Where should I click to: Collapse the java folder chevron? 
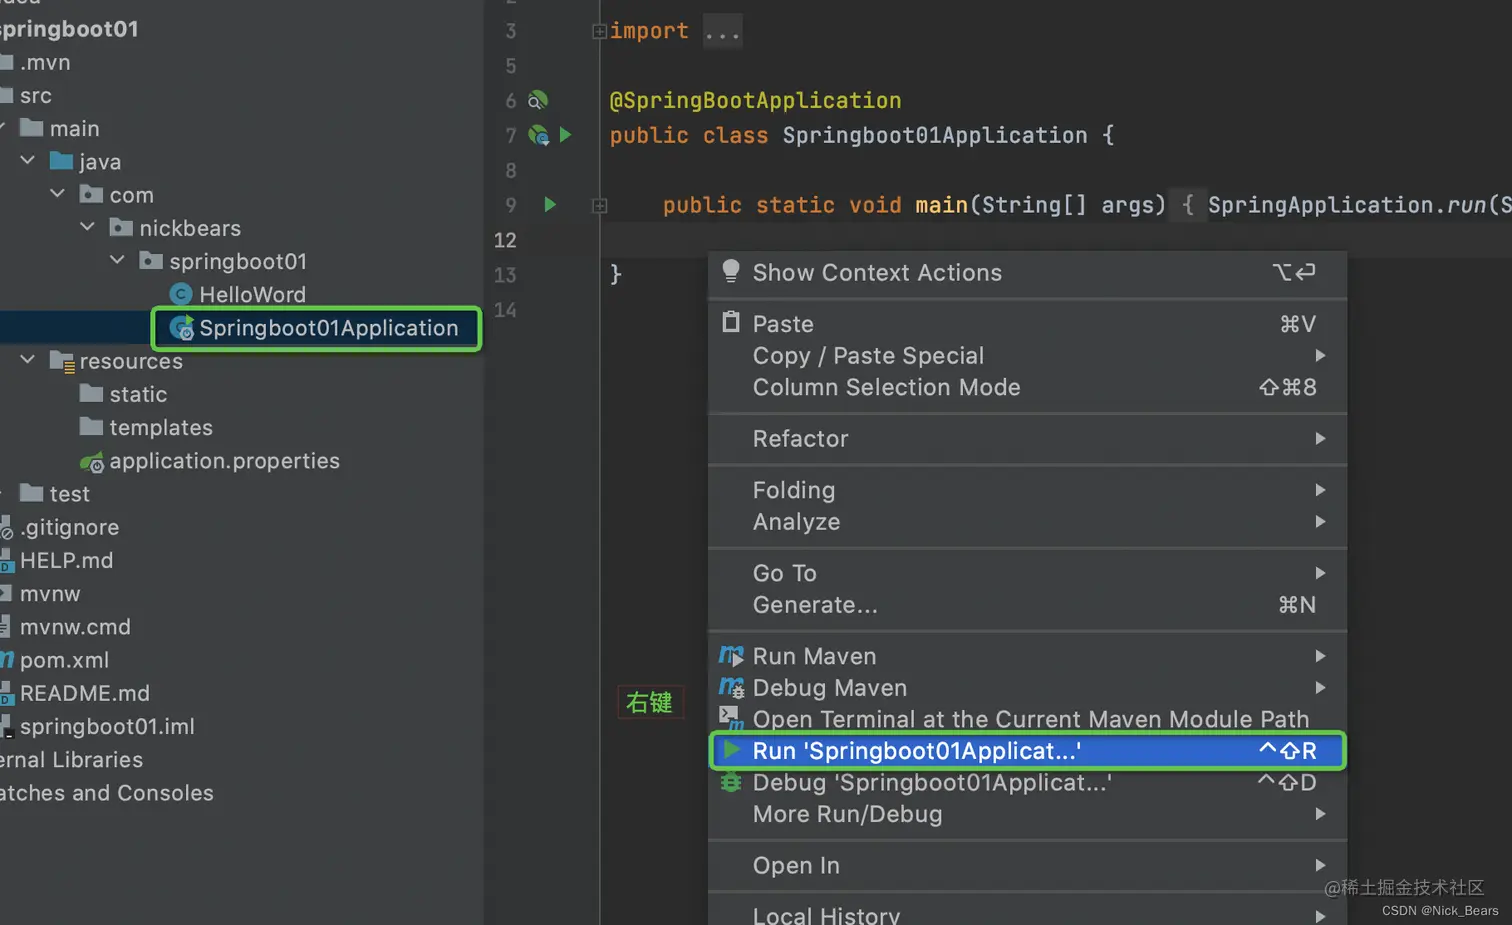[28, 160]
